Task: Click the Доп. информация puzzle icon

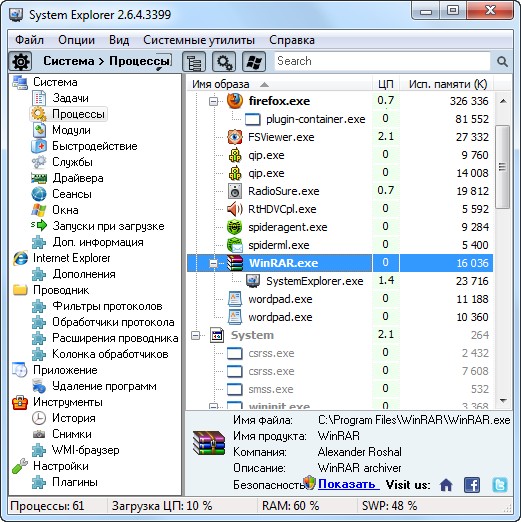Action: 39,242
